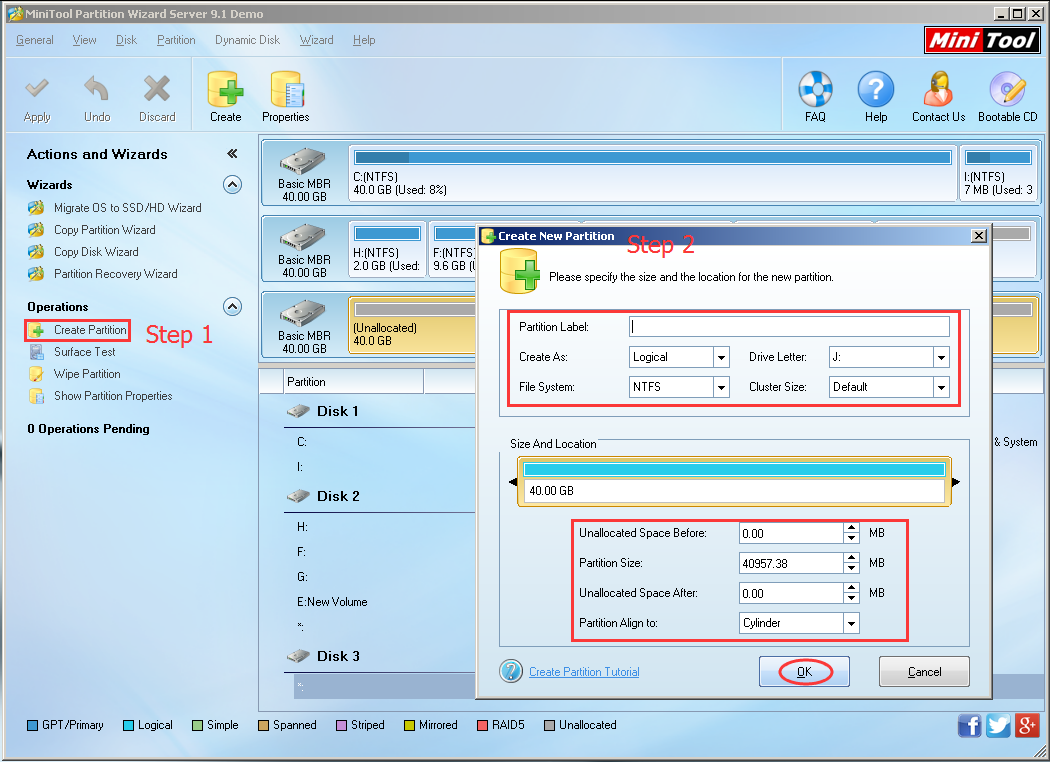Open the General menu

point(35,40)
